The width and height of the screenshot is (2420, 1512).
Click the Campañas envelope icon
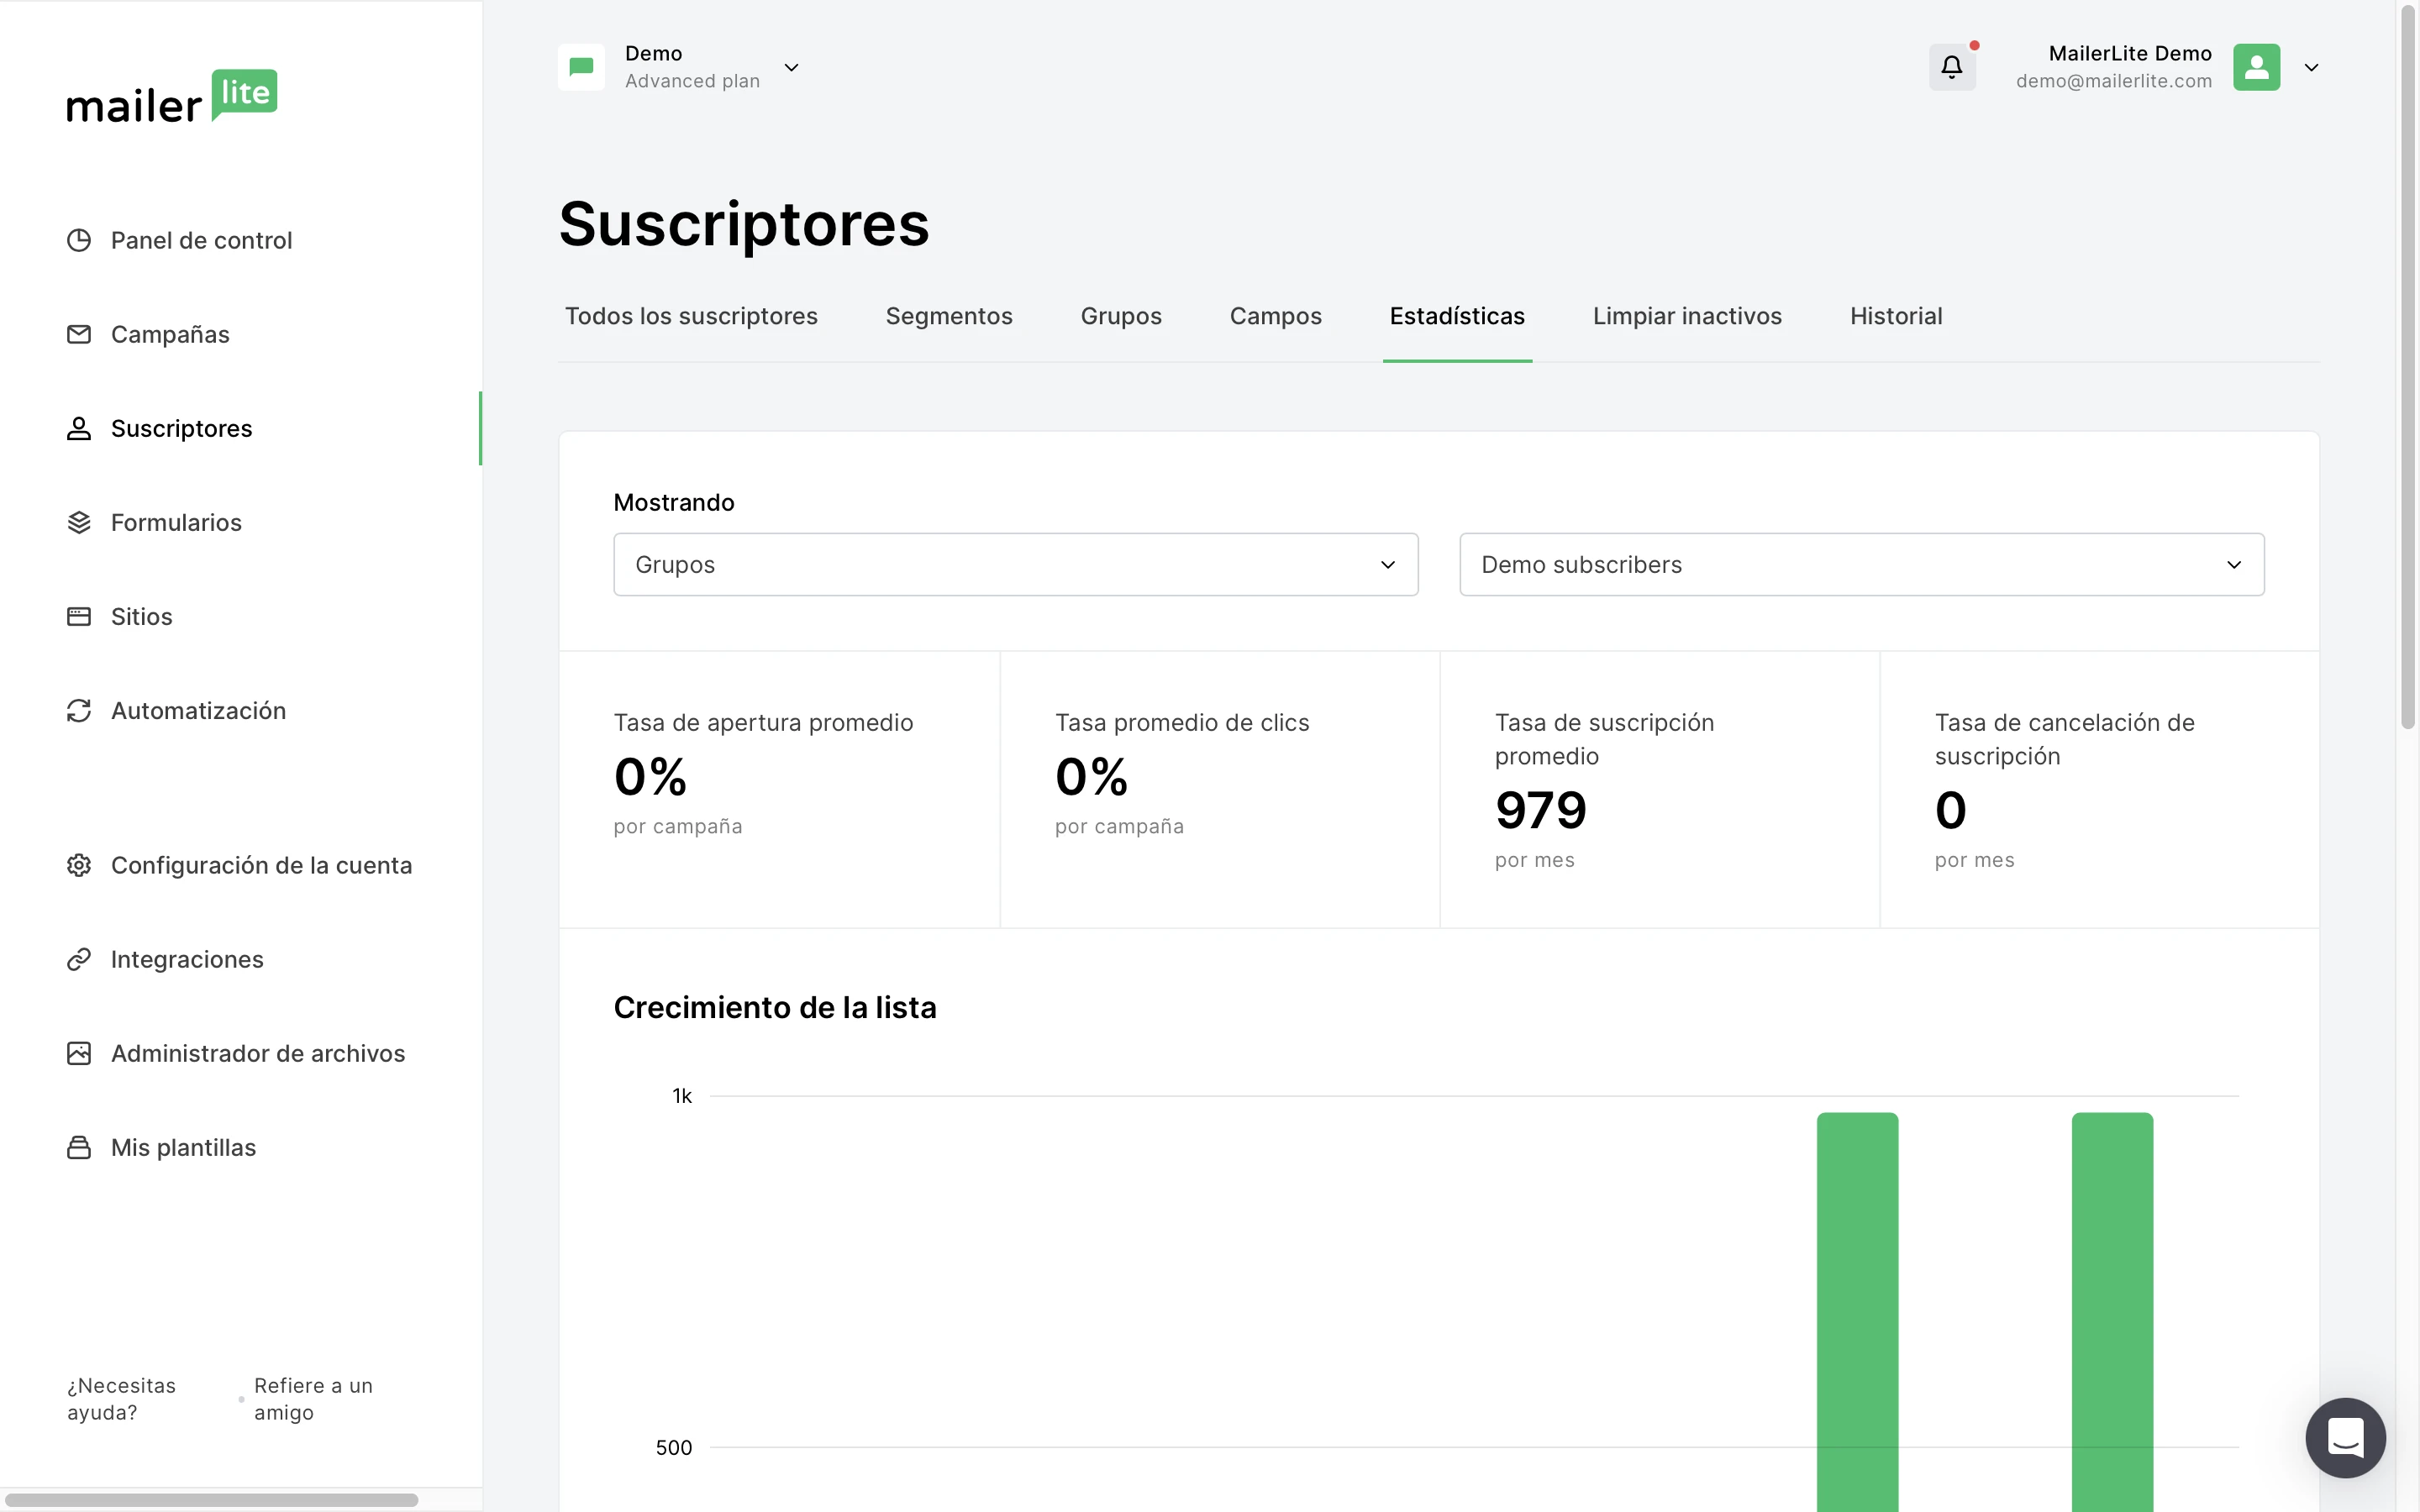point(79,334)
